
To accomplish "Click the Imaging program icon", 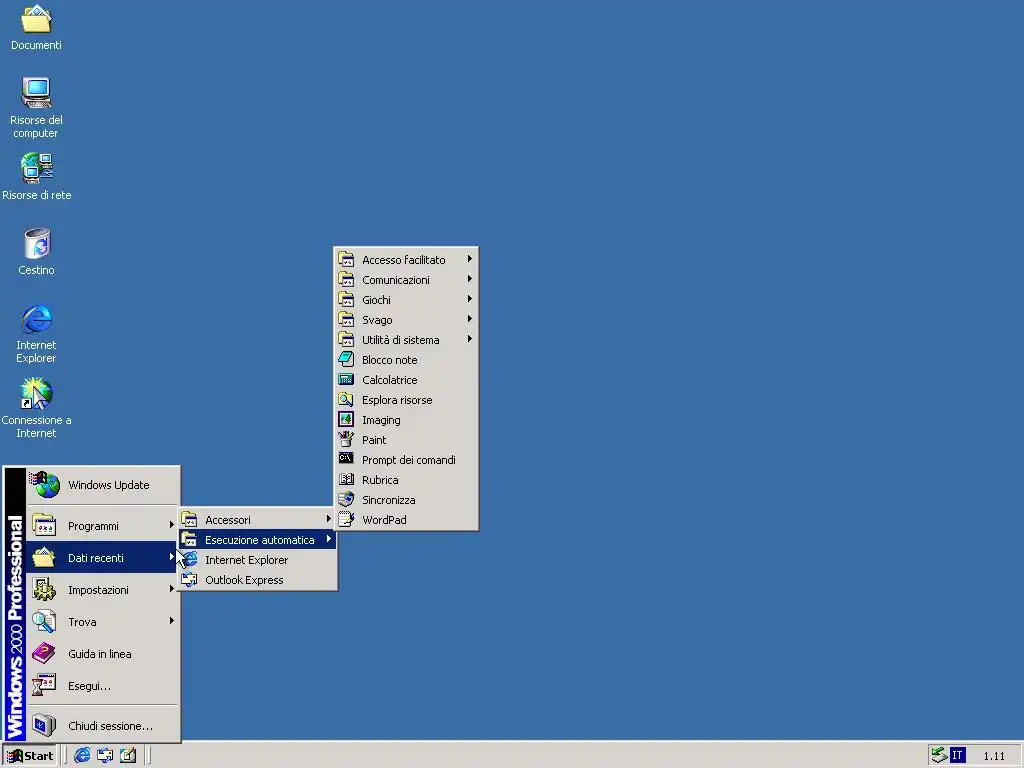I will click(x=346, y=419).
